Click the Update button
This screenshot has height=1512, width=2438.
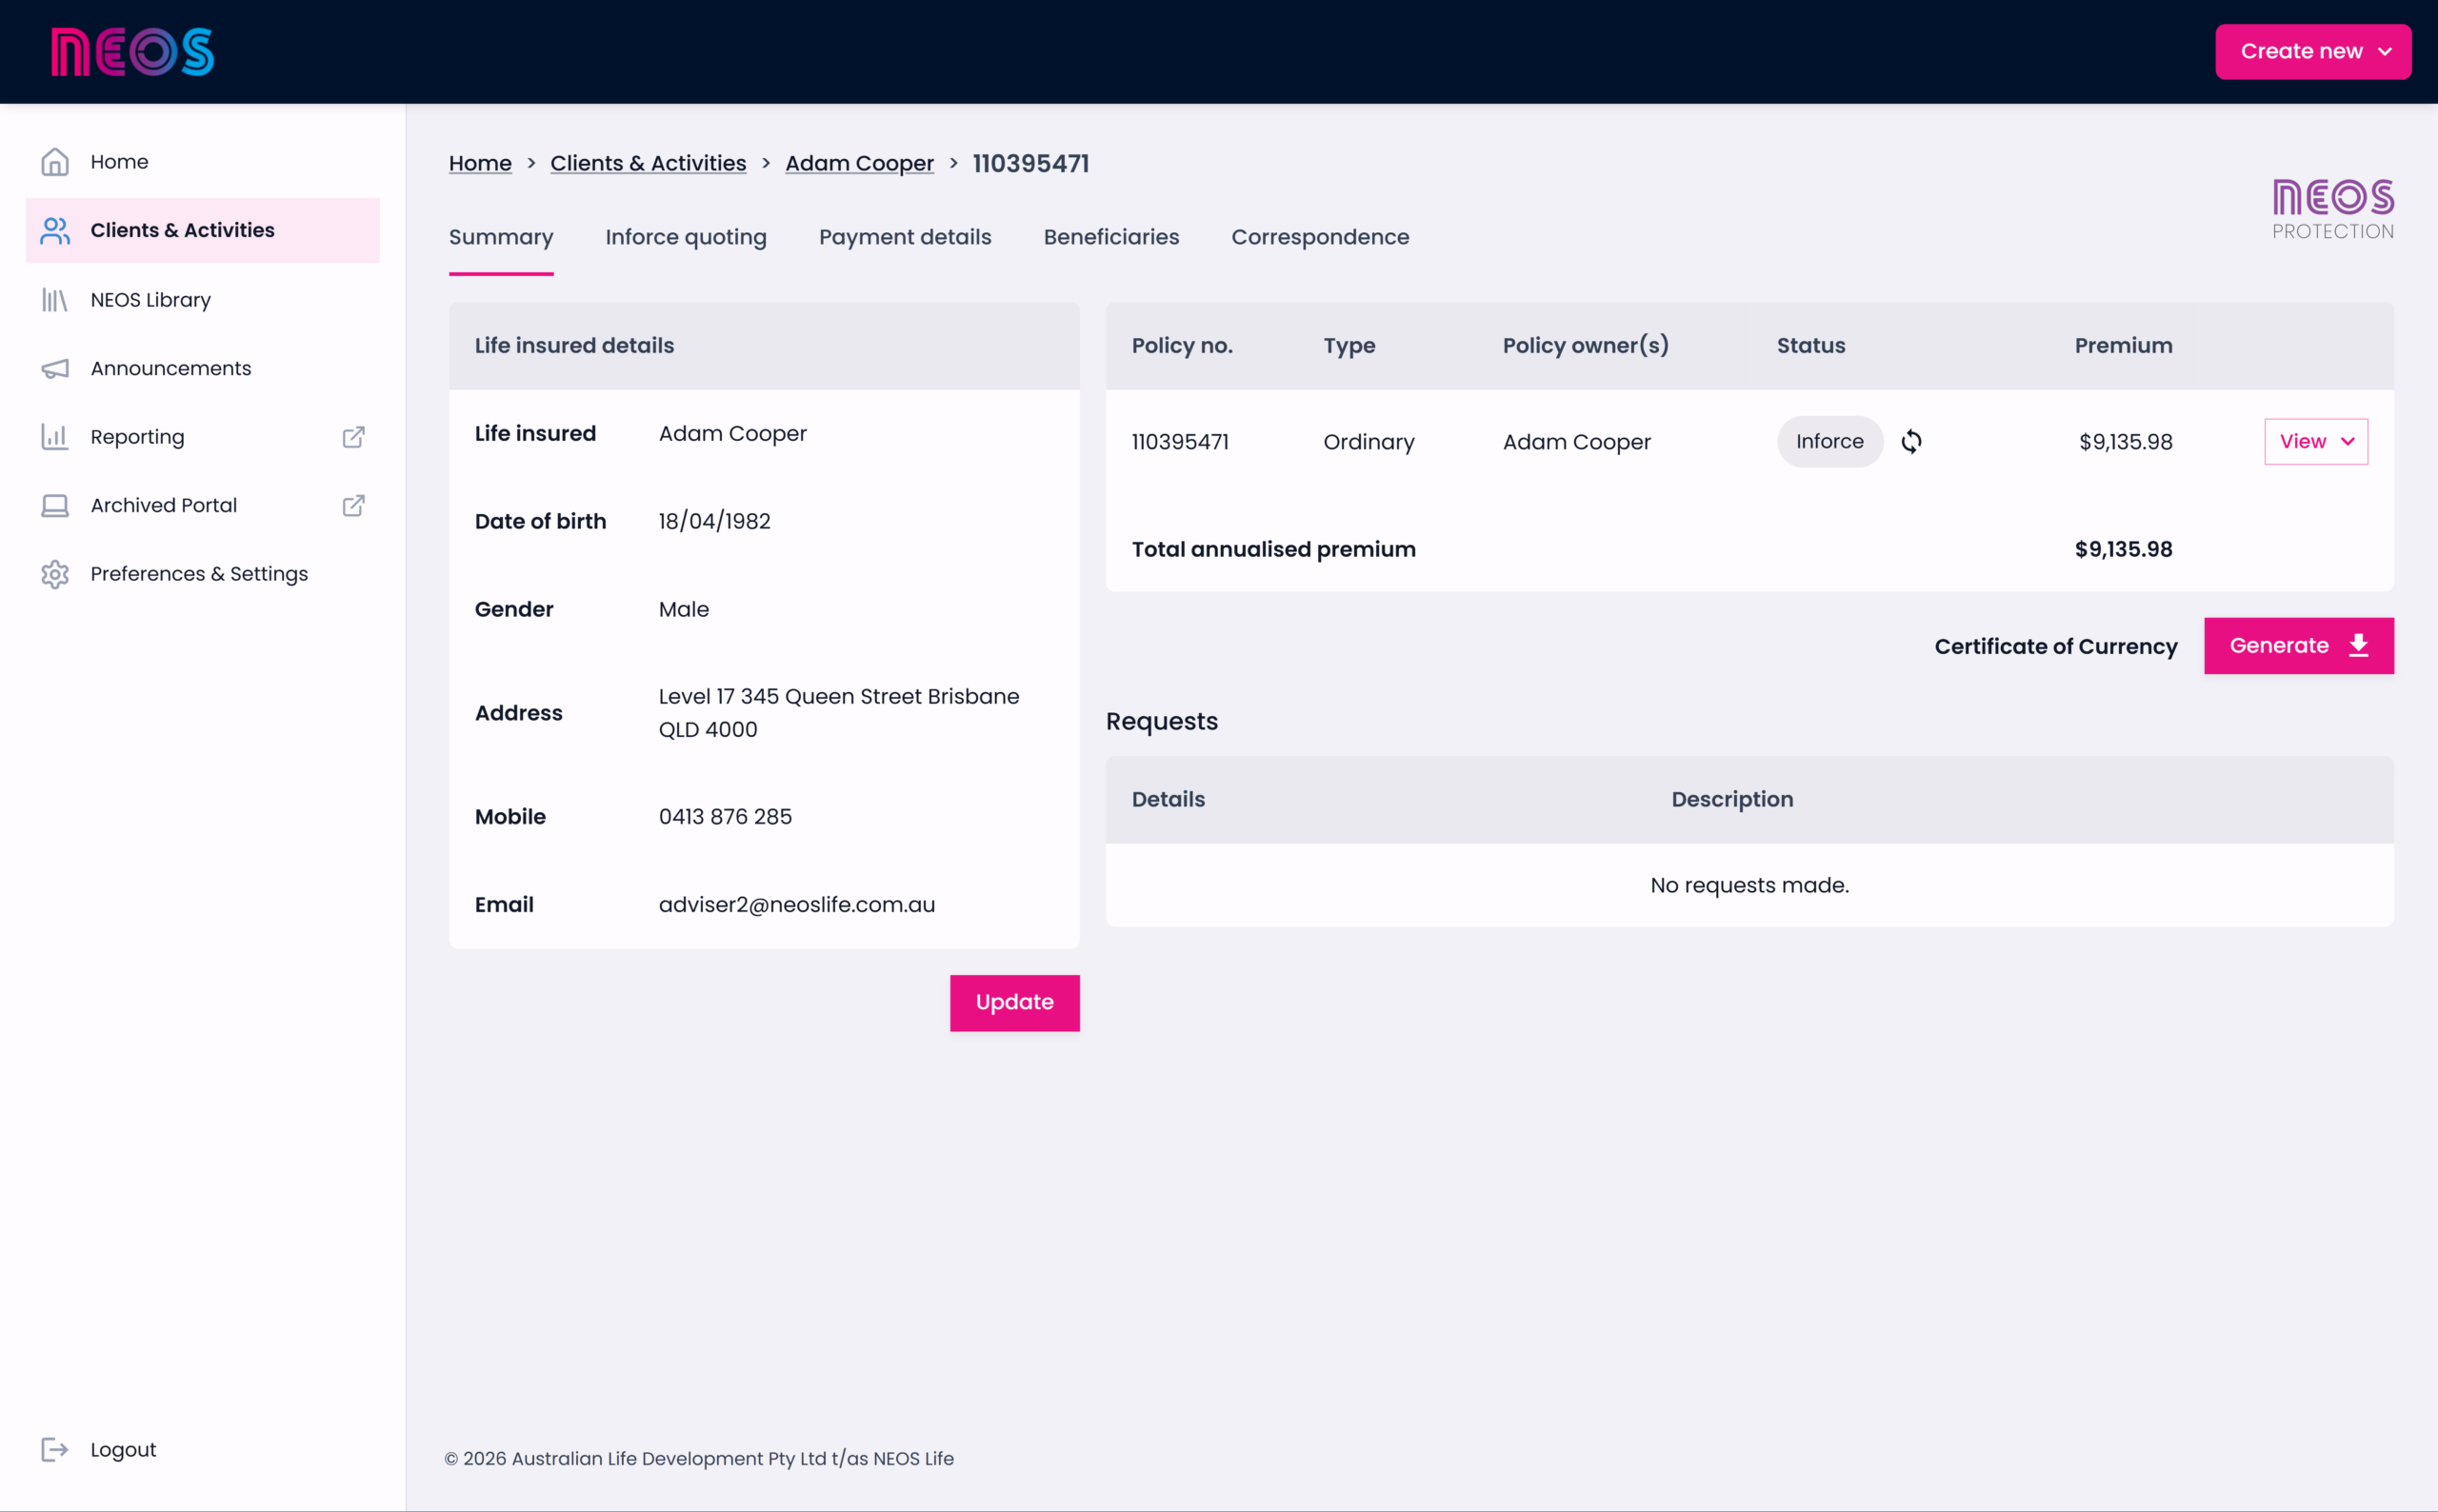(x=1014, y=1003)
